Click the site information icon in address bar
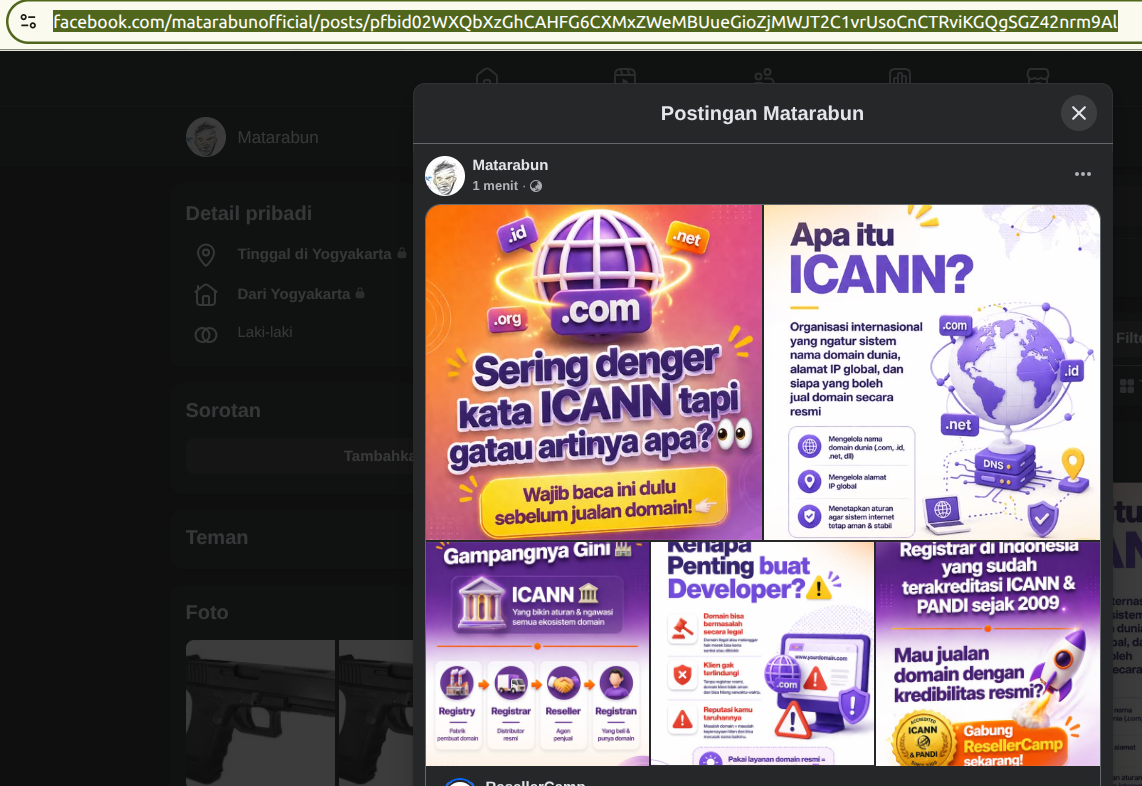 point(28,21)
